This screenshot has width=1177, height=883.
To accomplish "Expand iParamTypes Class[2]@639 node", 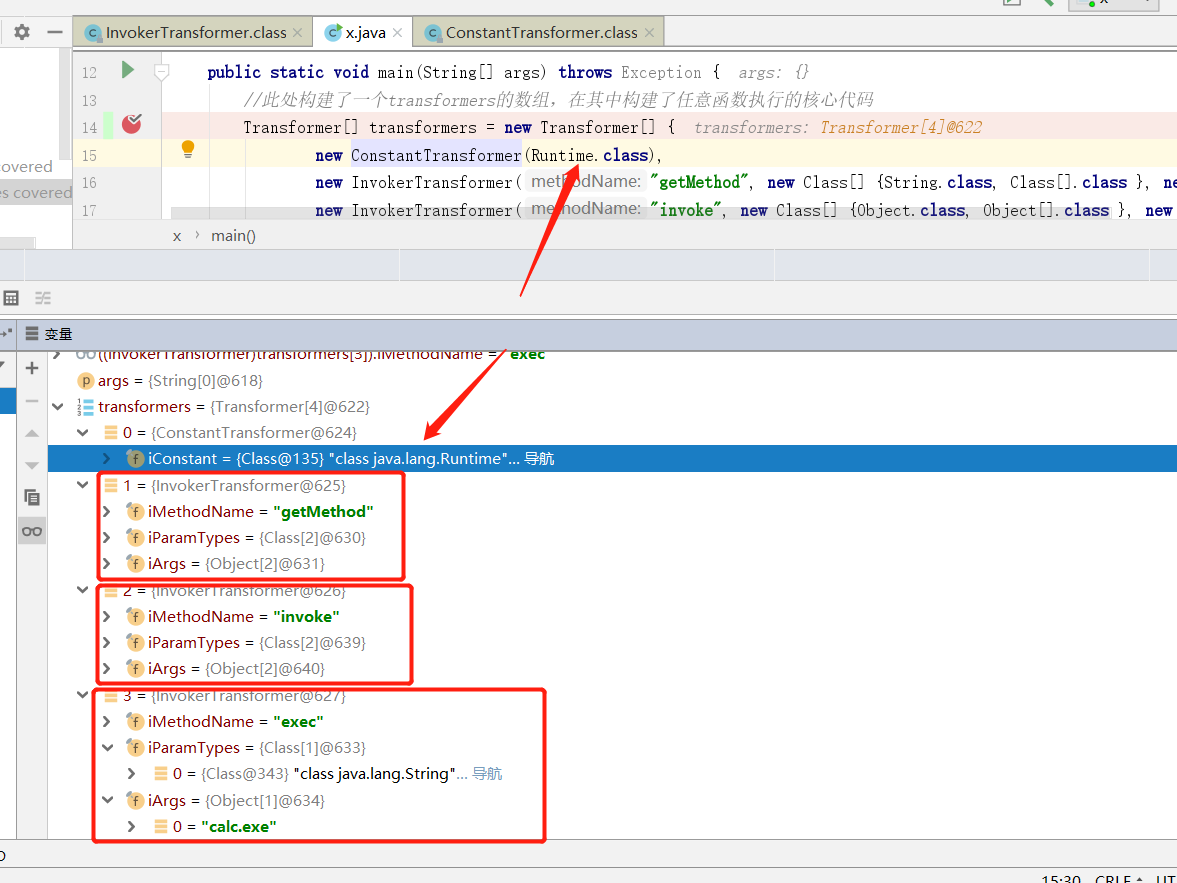I will click(107, 643).
